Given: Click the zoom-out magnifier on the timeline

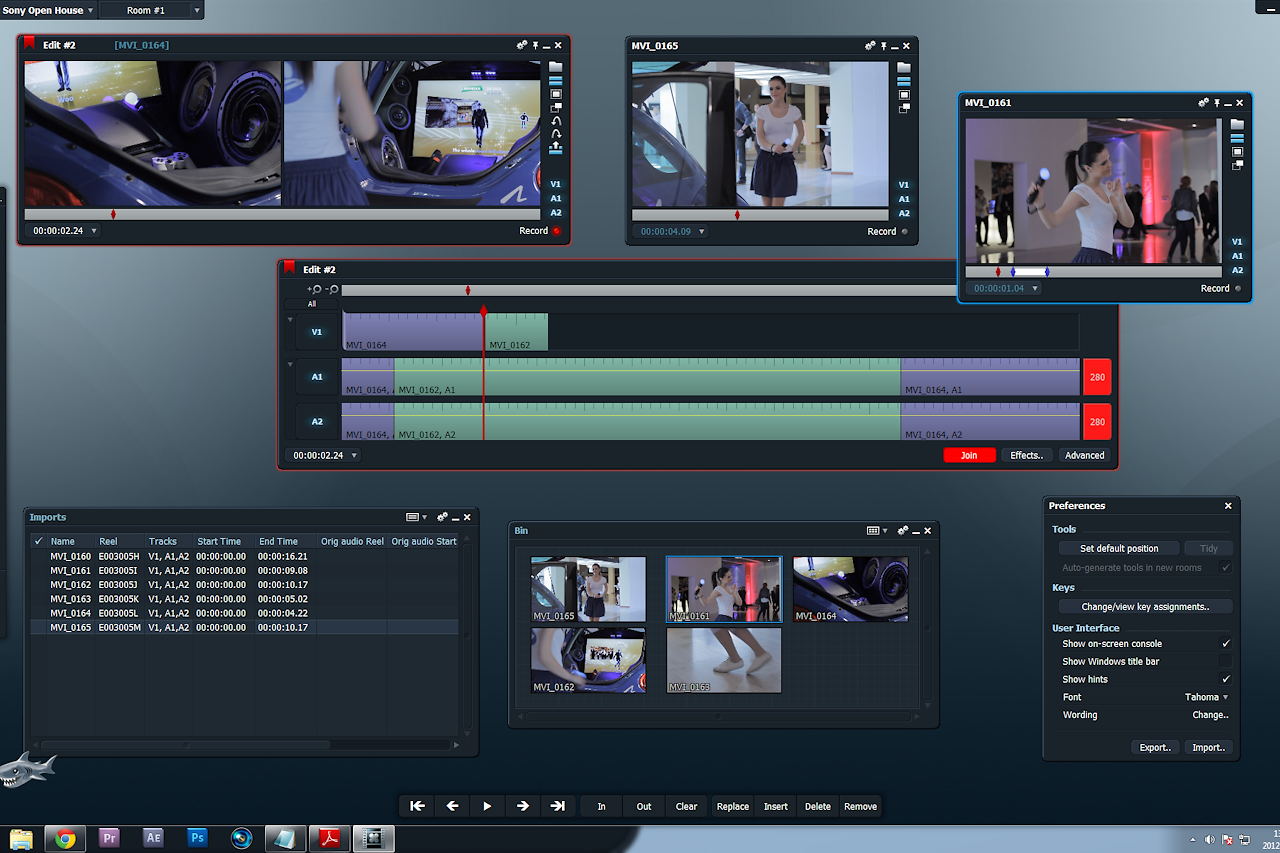Looking at the screenshot, I should [x=331, y=290].
